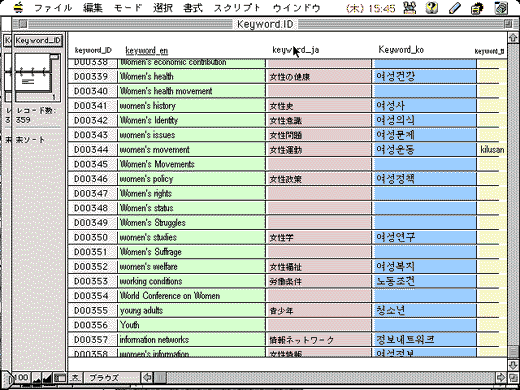
Task: Click the menu bar clock showing 15:45
Action: pyautogui.click(x=371, y=8)
